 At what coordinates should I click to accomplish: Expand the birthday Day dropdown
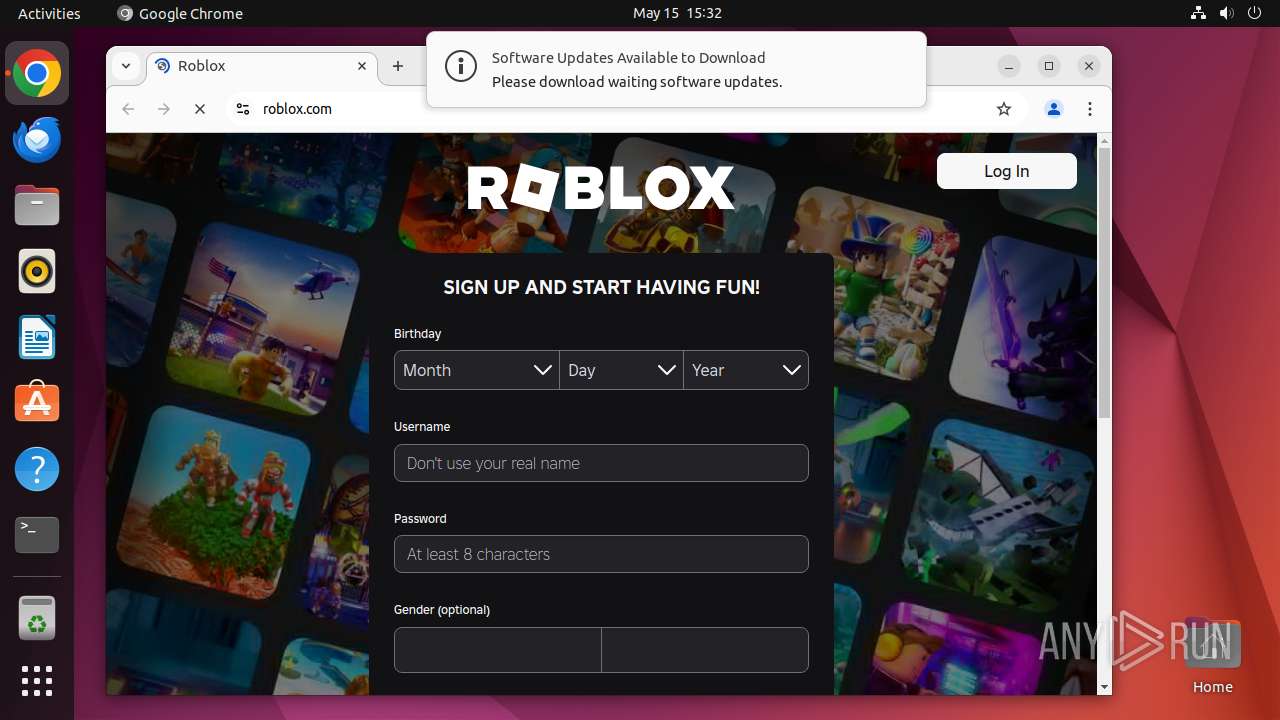coord(621,370)
